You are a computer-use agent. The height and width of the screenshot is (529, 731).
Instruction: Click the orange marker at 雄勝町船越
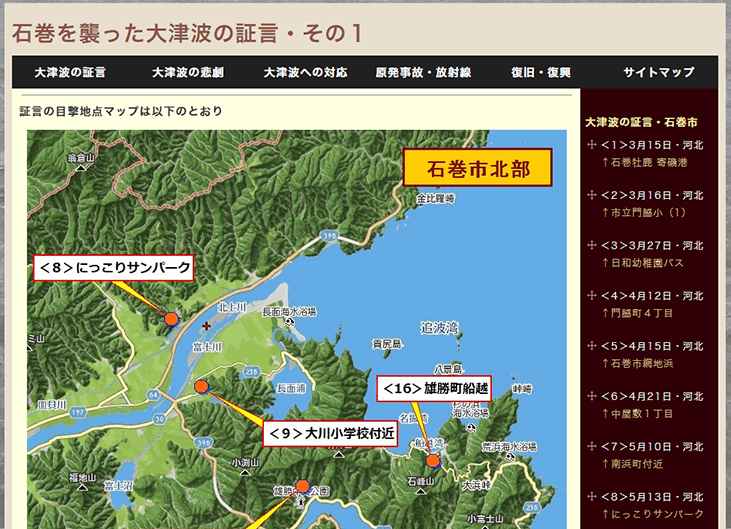433,461
